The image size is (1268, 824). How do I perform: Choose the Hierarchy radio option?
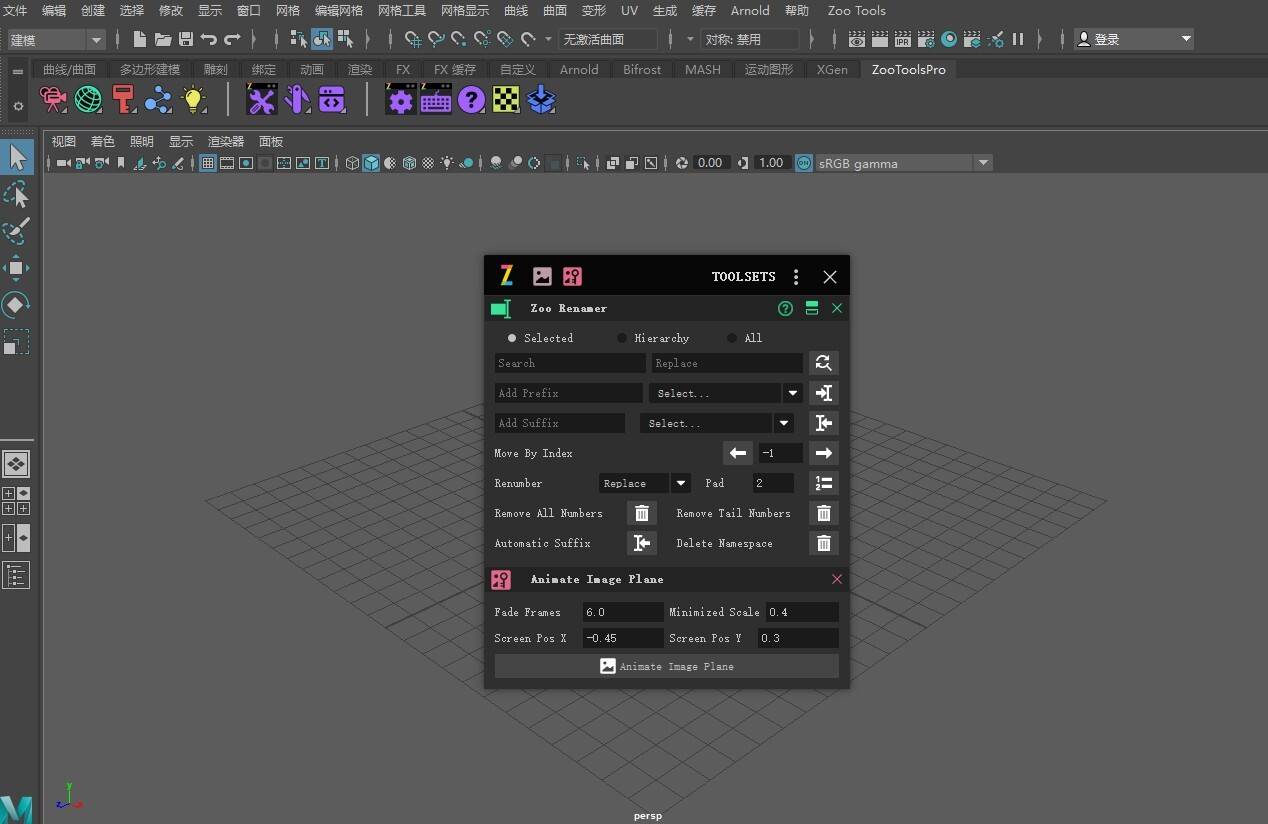621,338
